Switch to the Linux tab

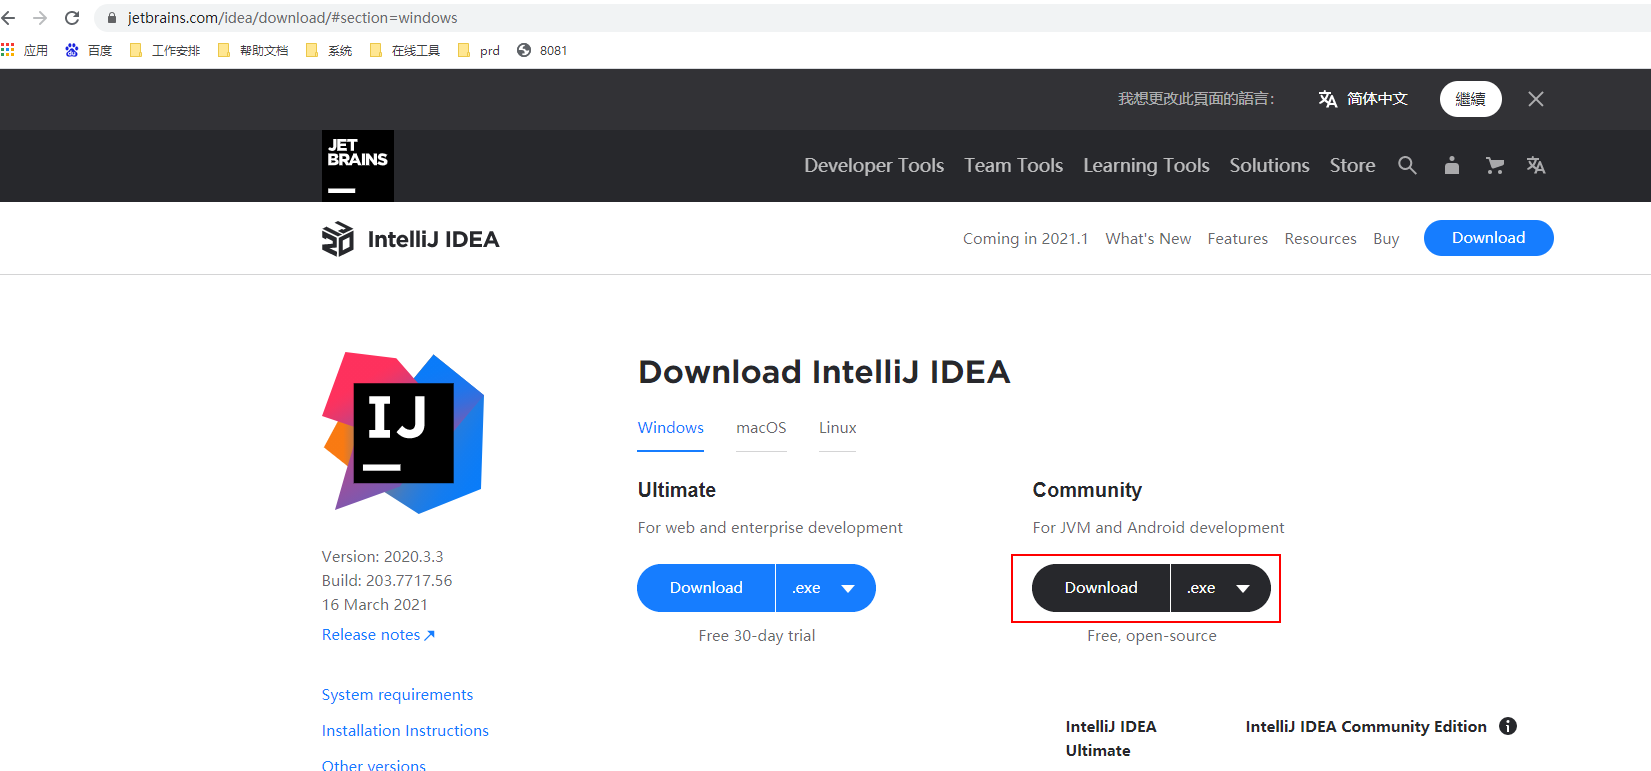click(x=837, y=428)
